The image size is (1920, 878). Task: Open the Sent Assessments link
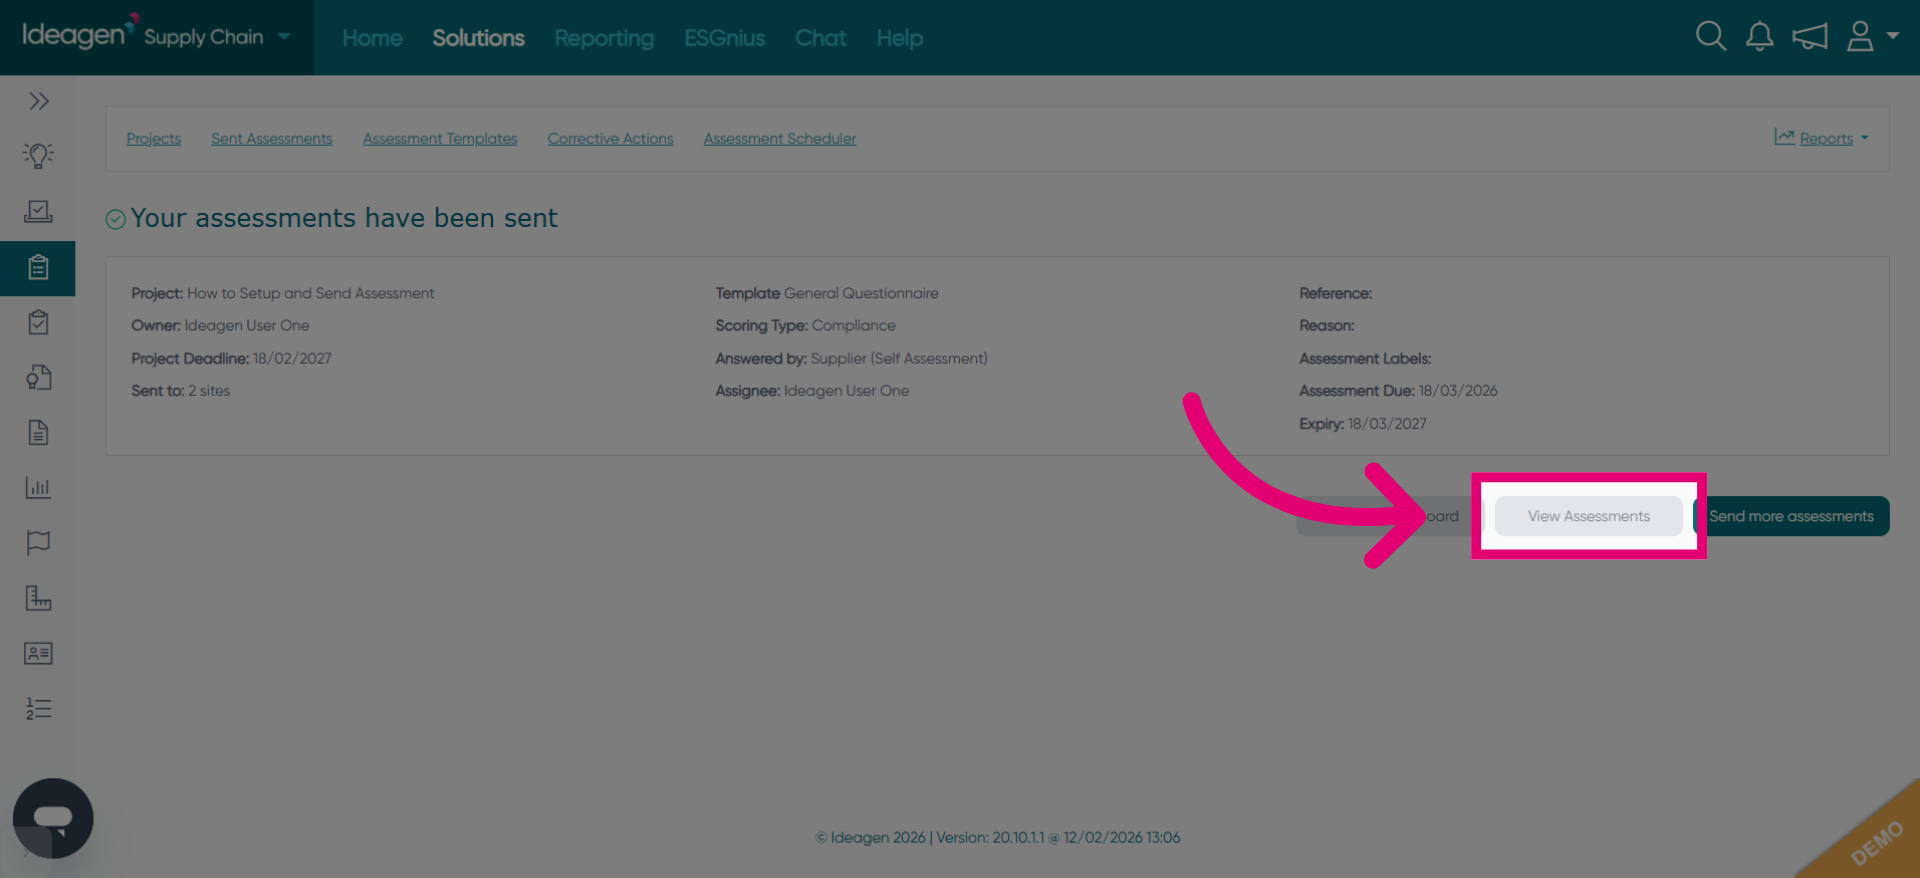[272, 139]
